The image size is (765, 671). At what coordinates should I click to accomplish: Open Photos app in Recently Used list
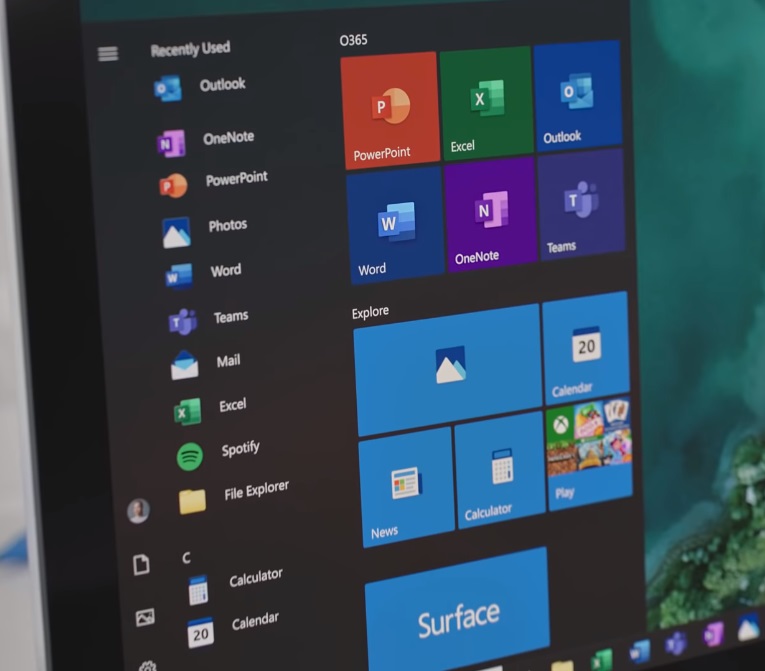point(205,230)
